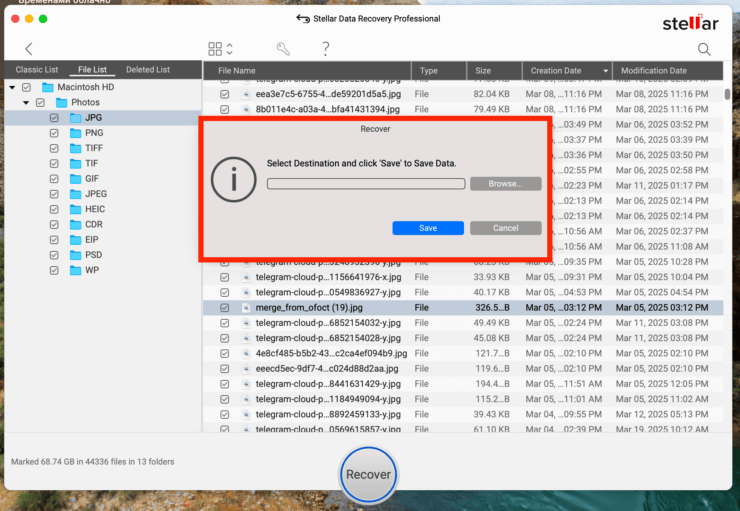Open Creation Date column sort dropdown

tap(605, 71)
